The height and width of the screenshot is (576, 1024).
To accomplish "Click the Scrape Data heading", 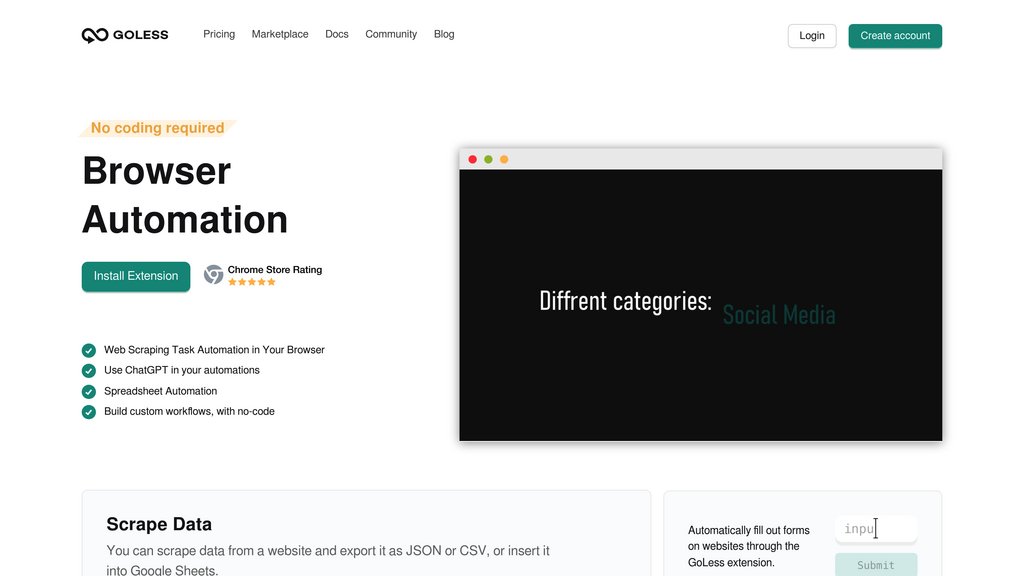I will pyautogui.click(x=159, y=524).
